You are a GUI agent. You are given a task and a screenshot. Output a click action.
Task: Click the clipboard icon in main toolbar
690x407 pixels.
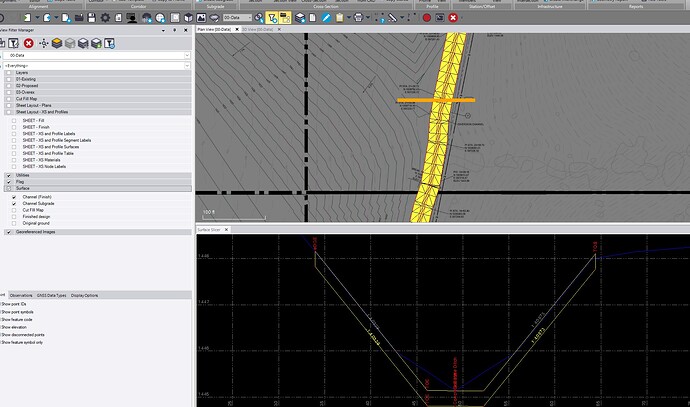[339, 18]
